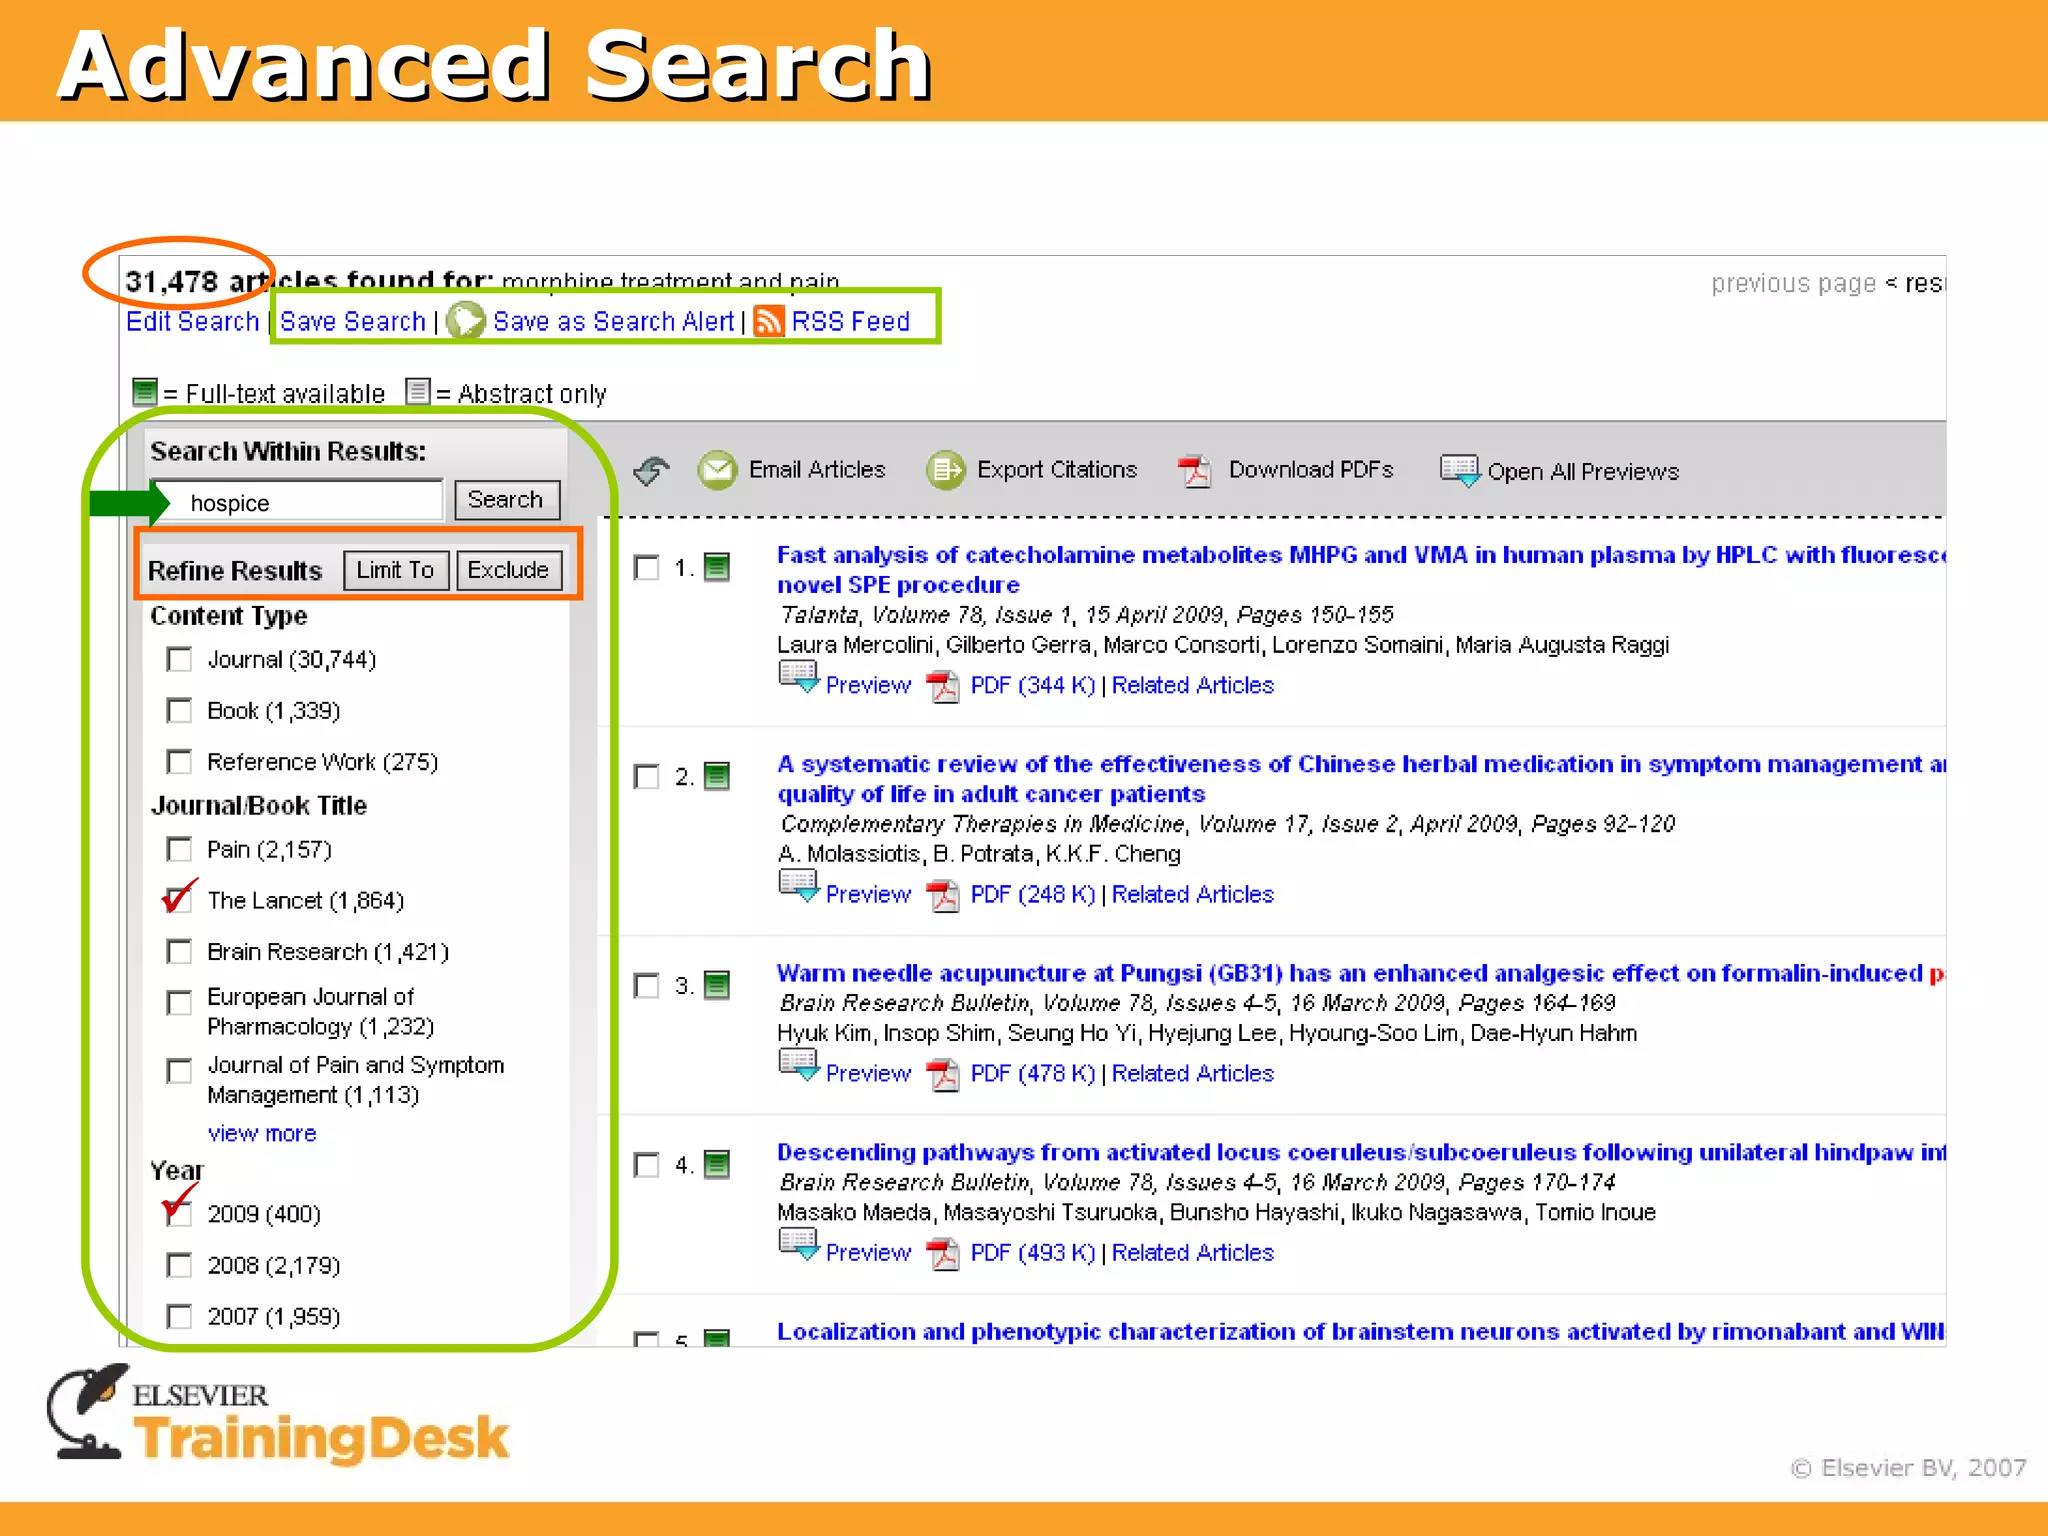
Task: Click the Preview icon under the Descending pathways article
Action: pyautogui.click(x=799, y=1244)
